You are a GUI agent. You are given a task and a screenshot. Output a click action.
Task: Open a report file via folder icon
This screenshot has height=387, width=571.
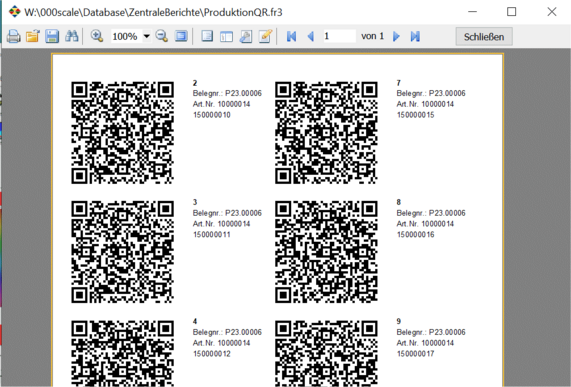[33, 36]
